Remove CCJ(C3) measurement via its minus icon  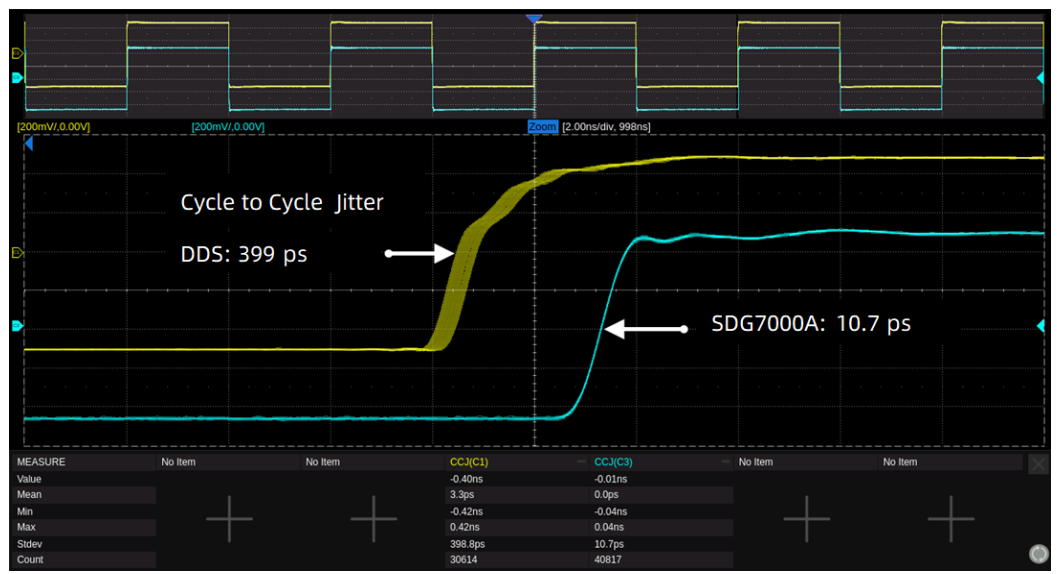point(726,462)
